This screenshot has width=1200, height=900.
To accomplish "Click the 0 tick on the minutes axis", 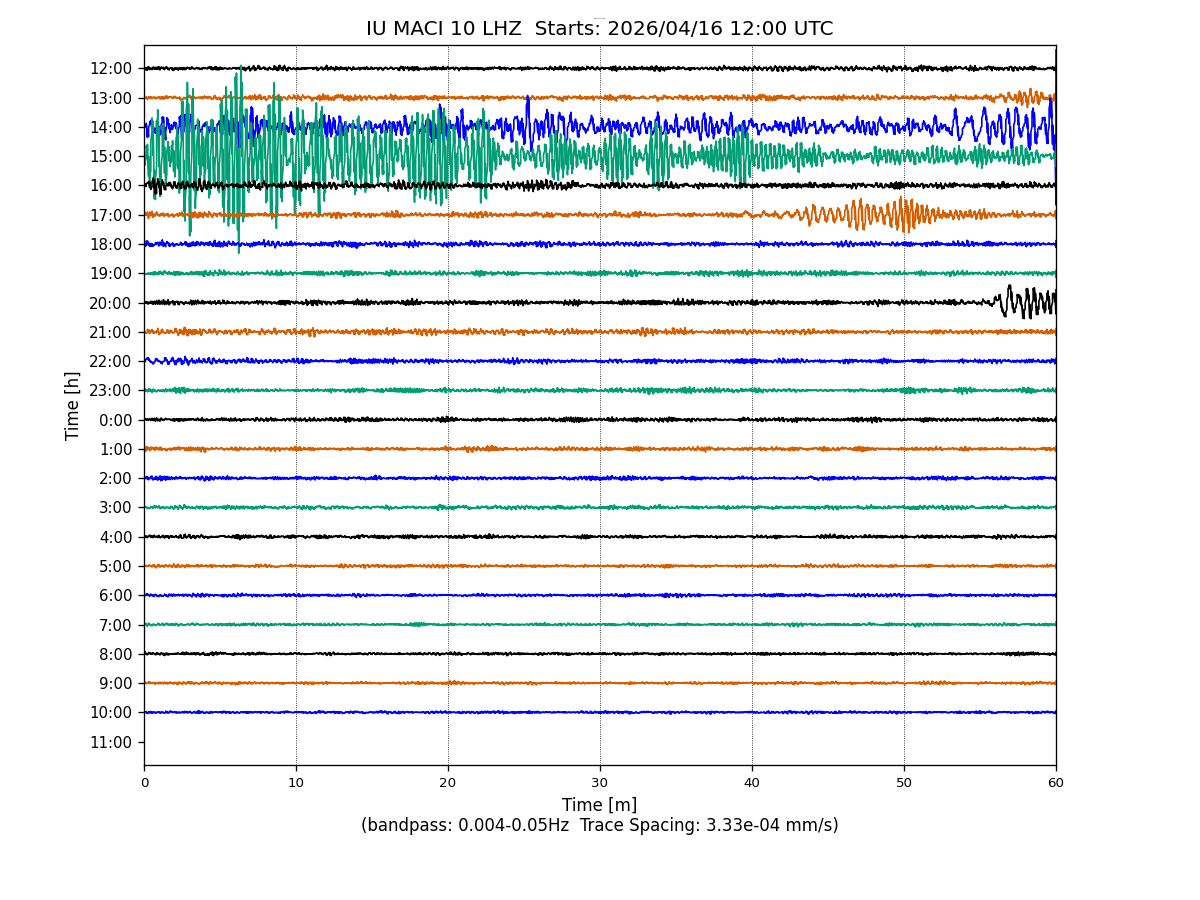I will 144,783.
